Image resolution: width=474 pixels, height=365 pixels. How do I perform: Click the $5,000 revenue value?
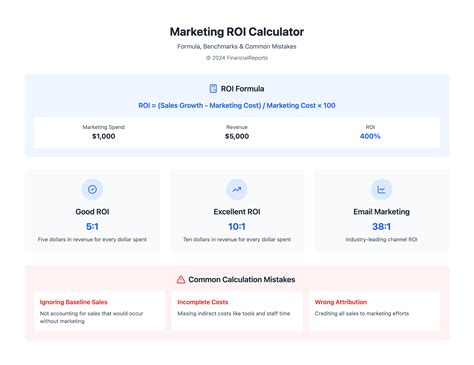click(237, 136)
